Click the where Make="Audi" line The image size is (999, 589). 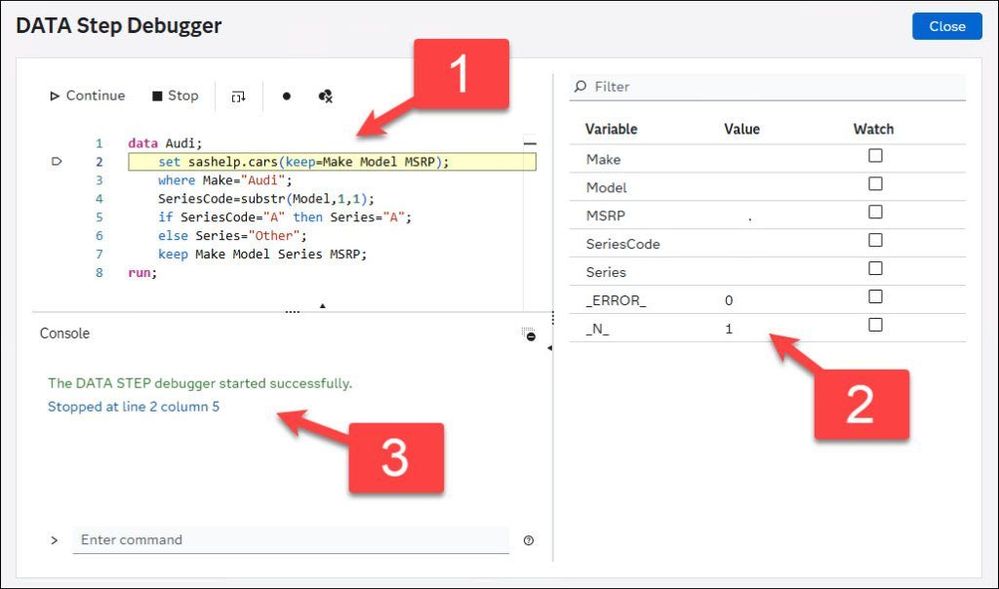225,180
